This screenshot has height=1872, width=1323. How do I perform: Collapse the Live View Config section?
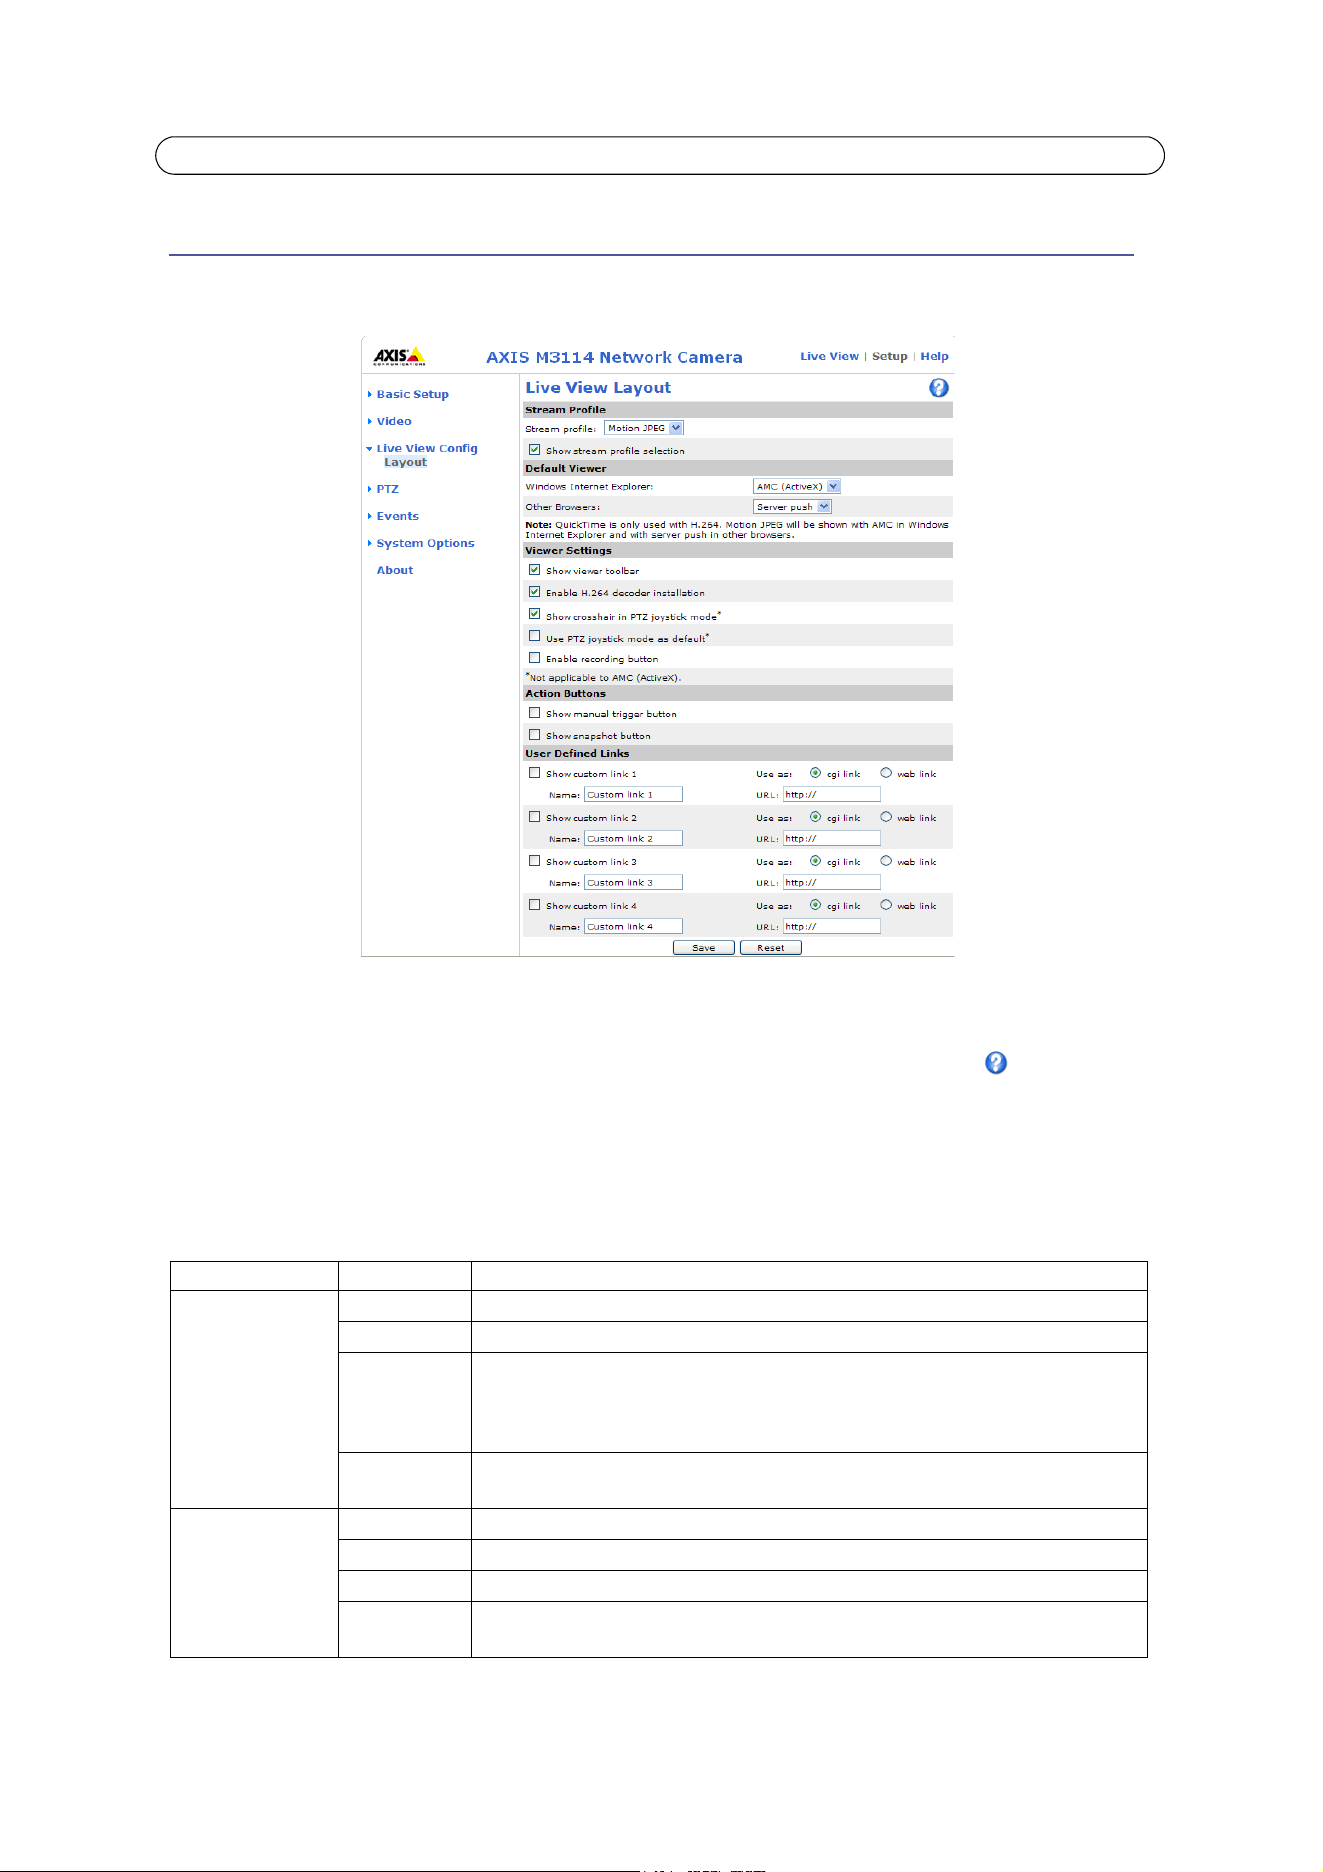[427, 448]
